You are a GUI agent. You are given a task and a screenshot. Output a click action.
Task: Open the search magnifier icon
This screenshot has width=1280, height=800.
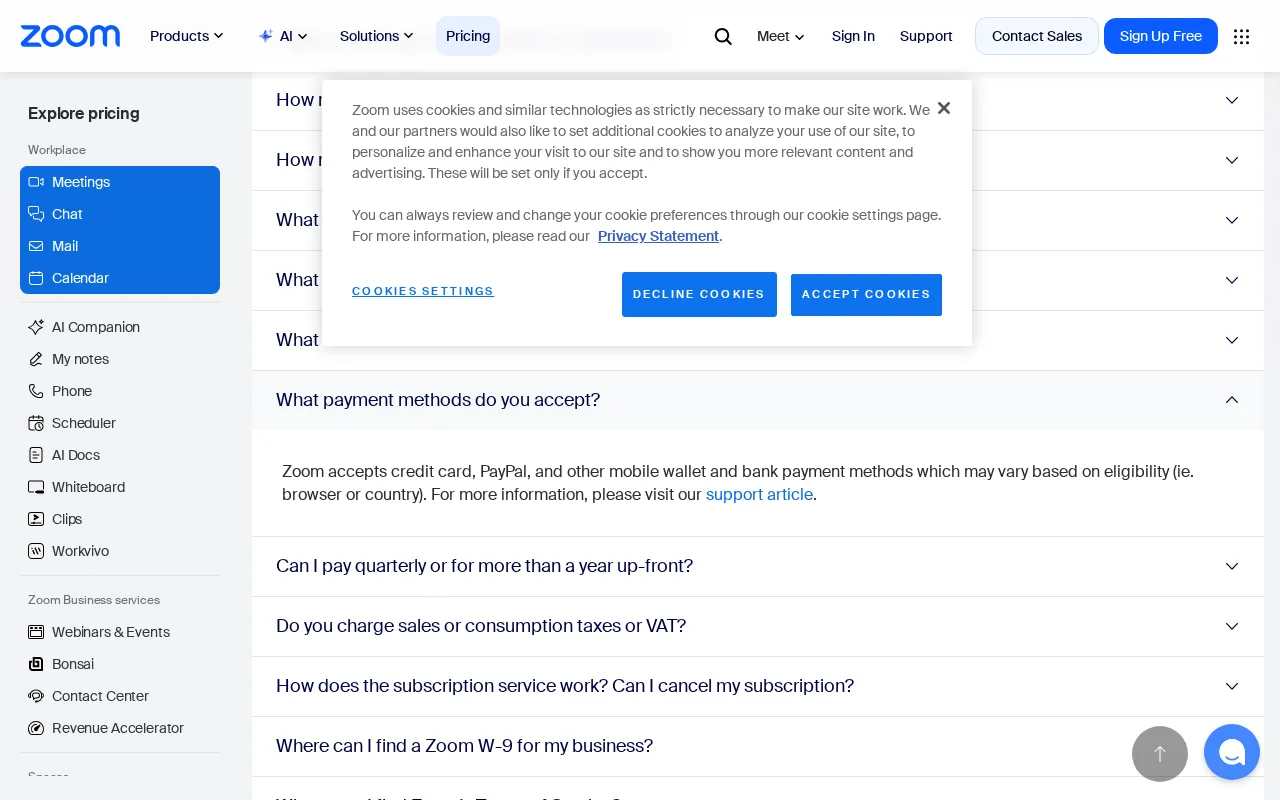(x=723, y=36)
